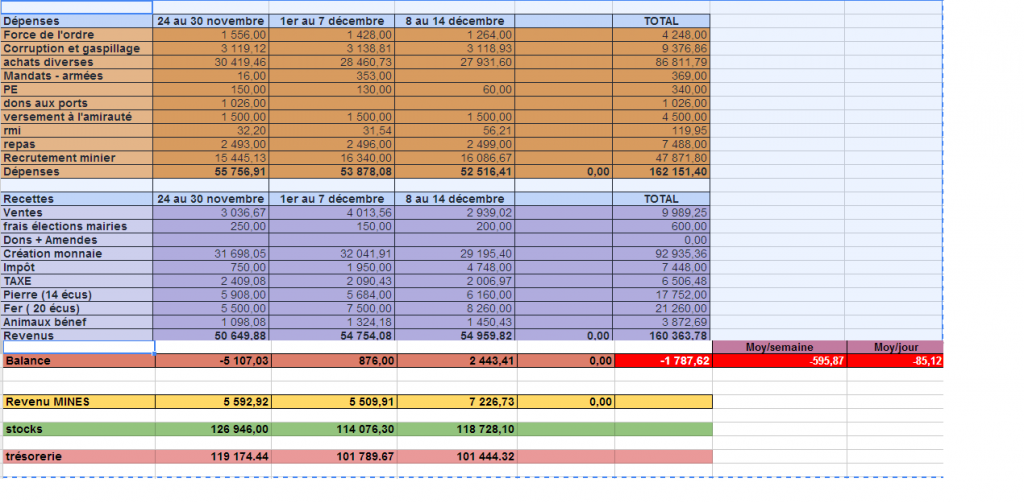Click the expenses total 162 151,40

(662, 172)
